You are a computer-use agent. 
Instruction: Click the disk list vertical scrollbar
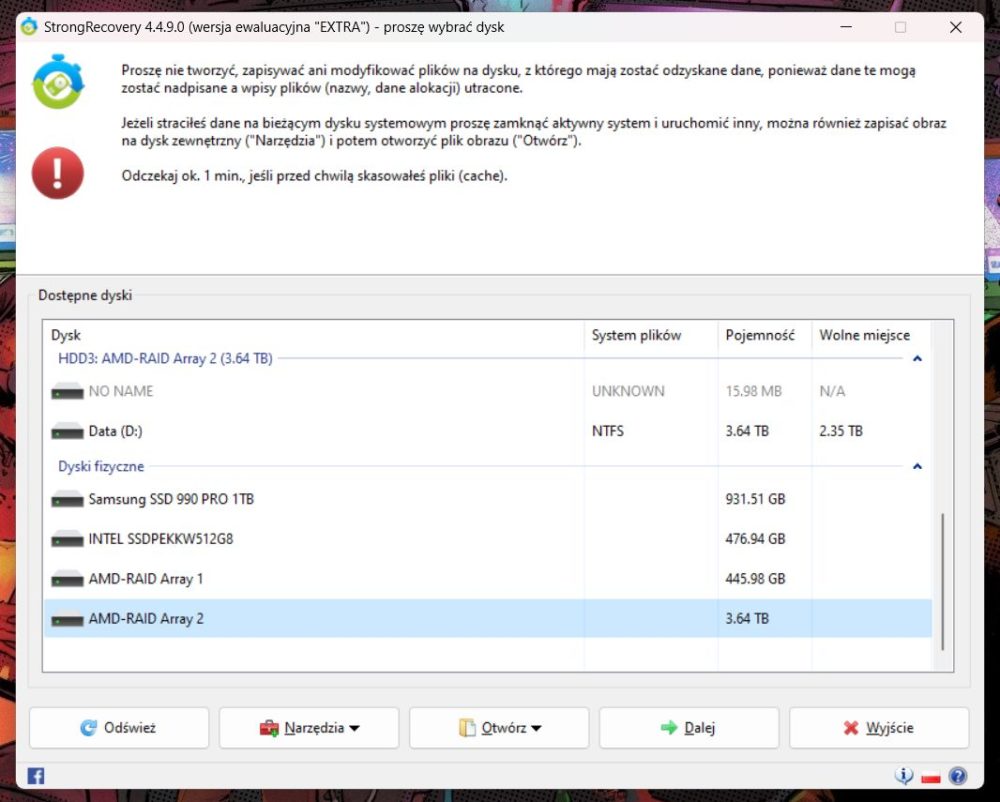pyautogui.click(x=943, y=581)
